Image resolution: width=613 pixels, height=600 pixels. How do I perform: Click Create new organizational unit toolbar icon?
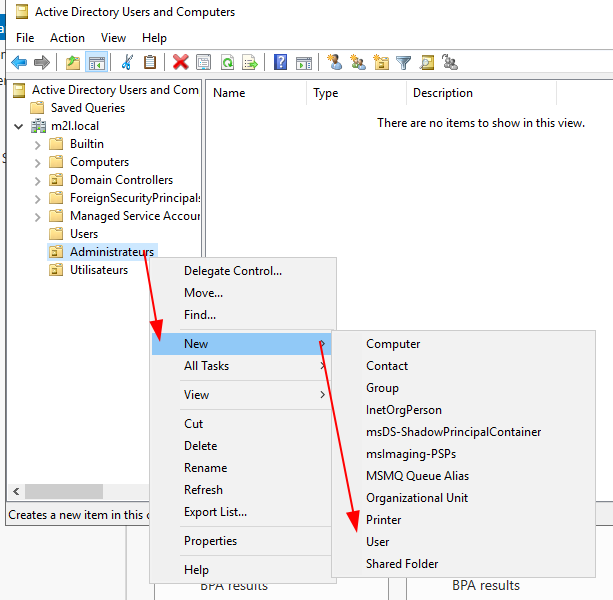(x=381, y=62)
